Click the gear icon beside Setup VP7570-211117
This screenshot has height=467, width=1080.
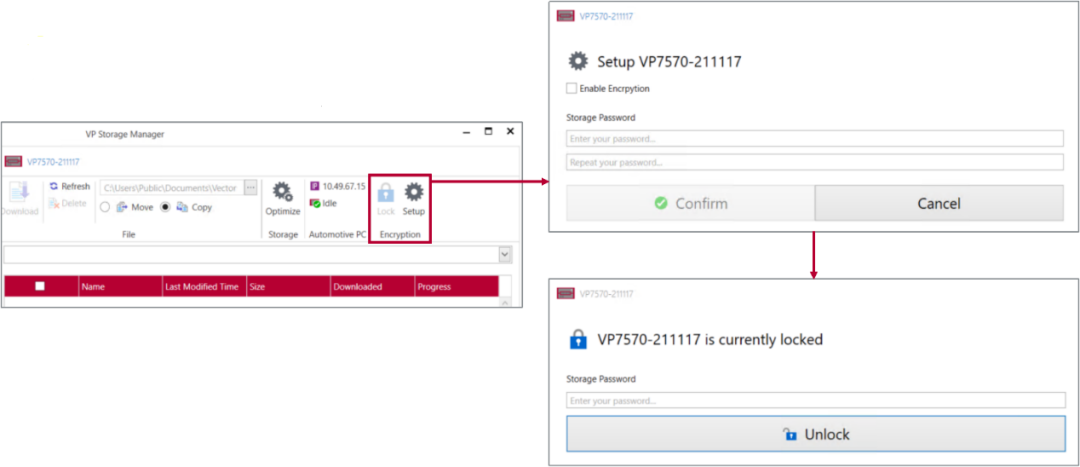coord(578,61)
